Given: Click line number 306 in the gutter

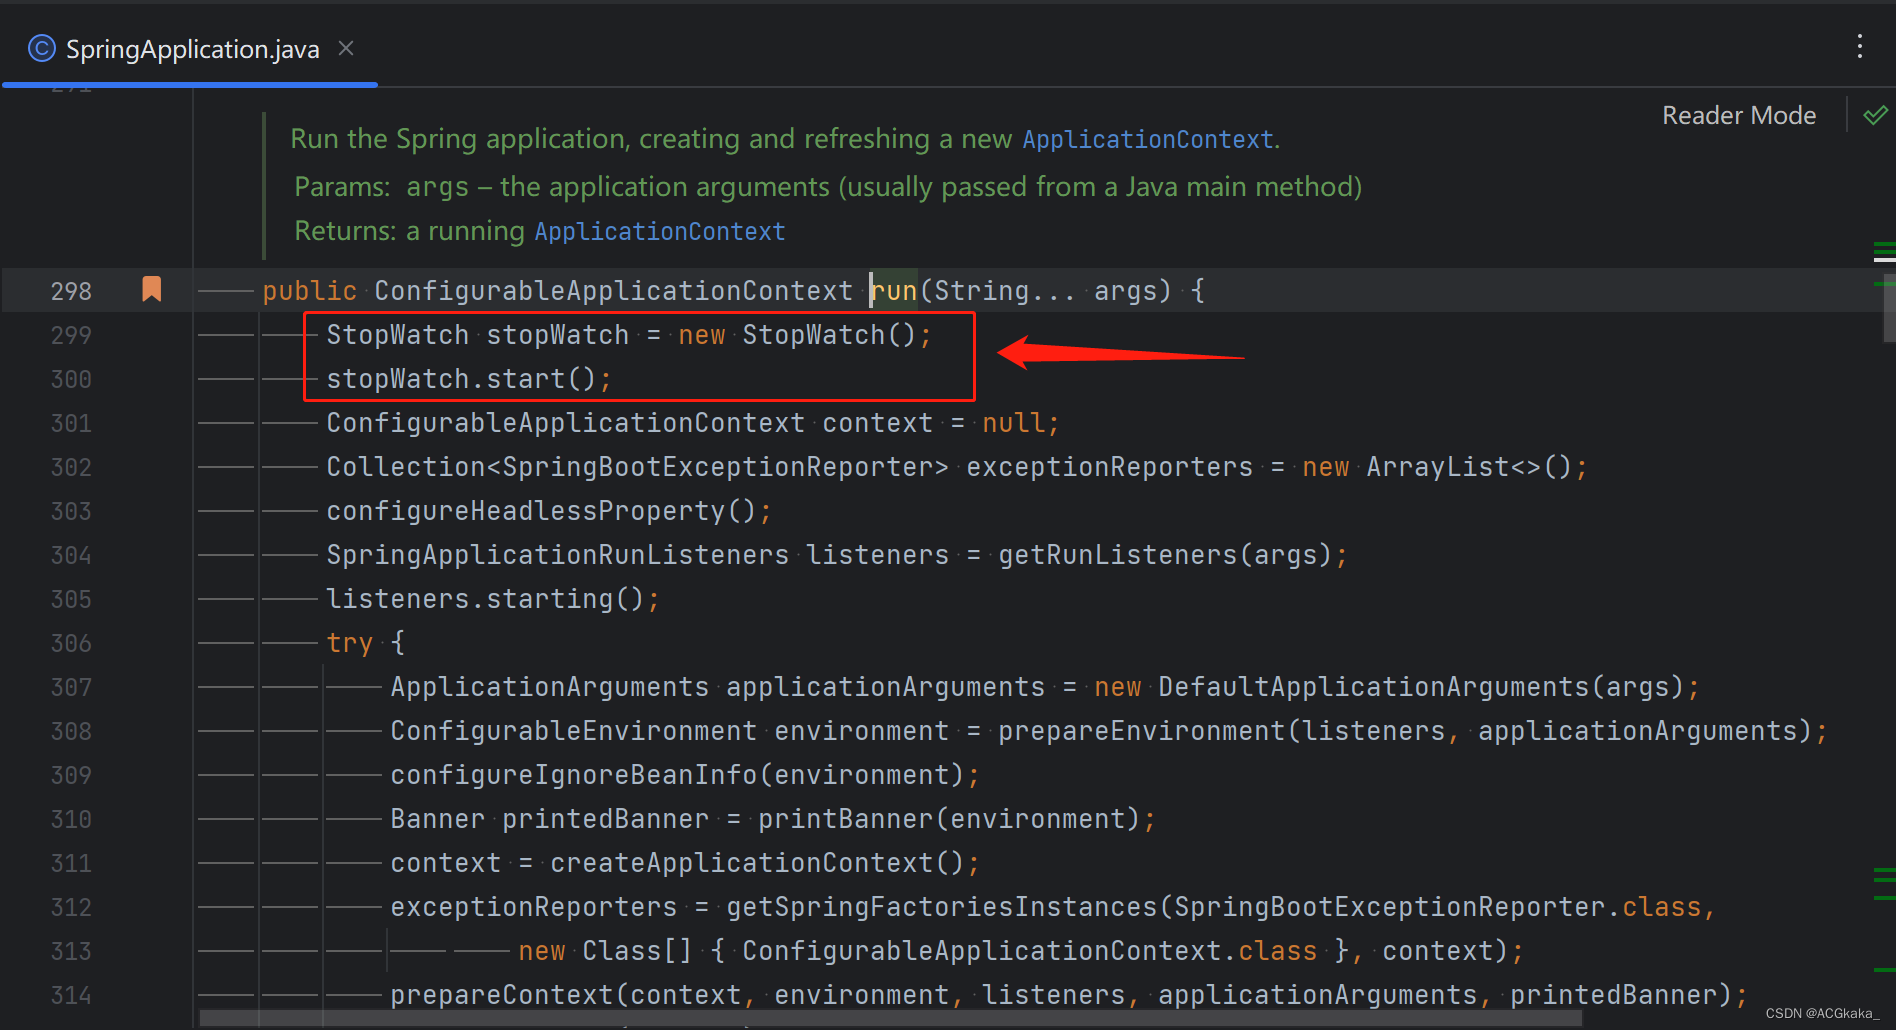Looking at the screenshot, I should pyautogui.click(x=71, y=643).
